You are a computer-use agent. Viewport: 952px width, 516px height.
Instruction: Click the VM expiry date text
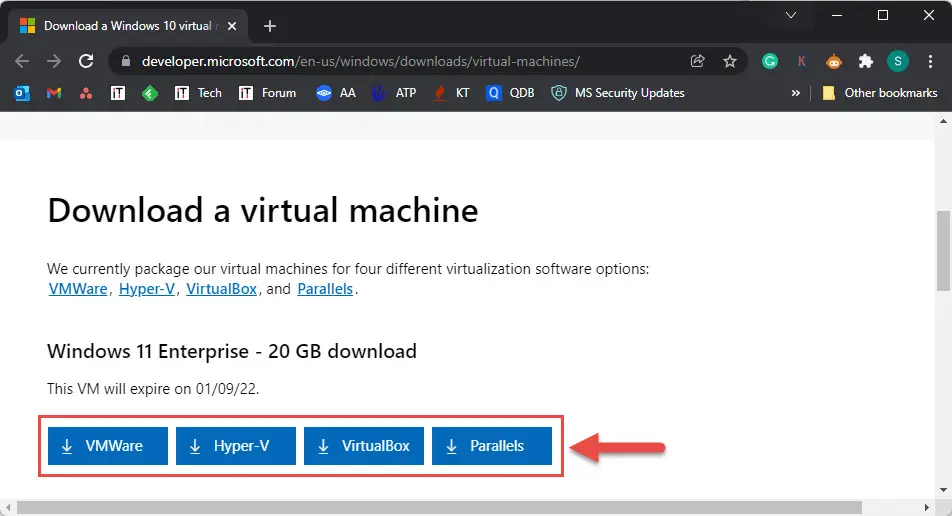point(153,389)
